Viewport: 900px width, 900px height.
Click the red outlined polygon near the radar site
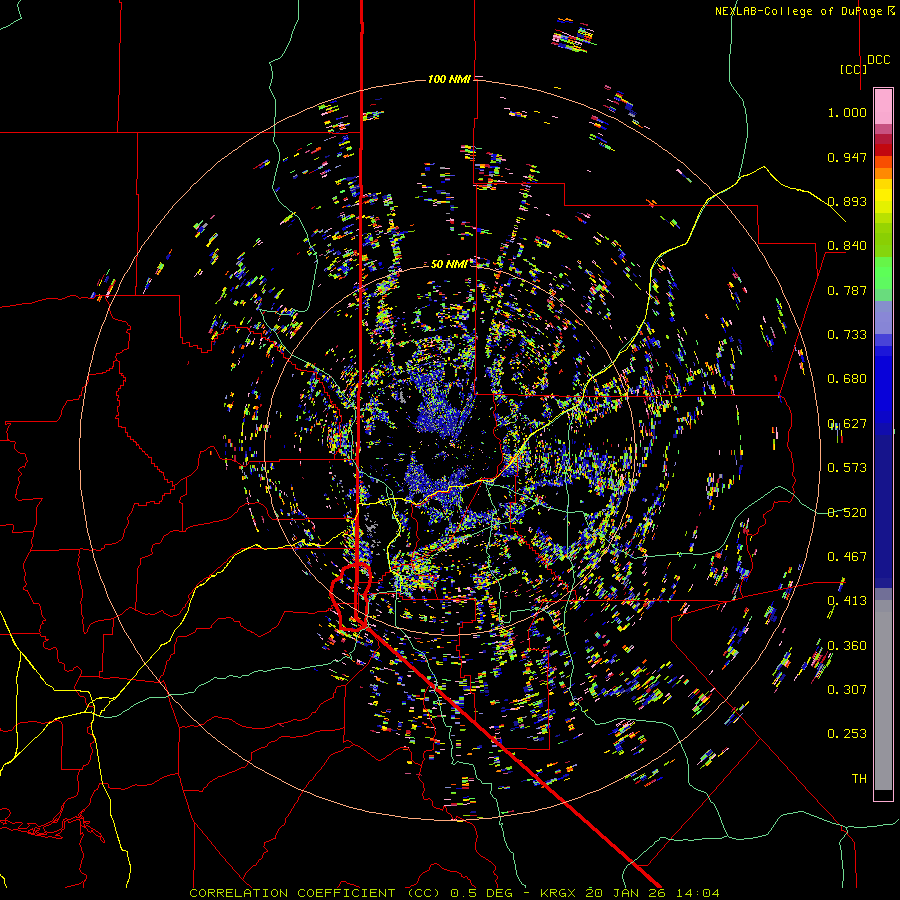click(x=351, y=598)
